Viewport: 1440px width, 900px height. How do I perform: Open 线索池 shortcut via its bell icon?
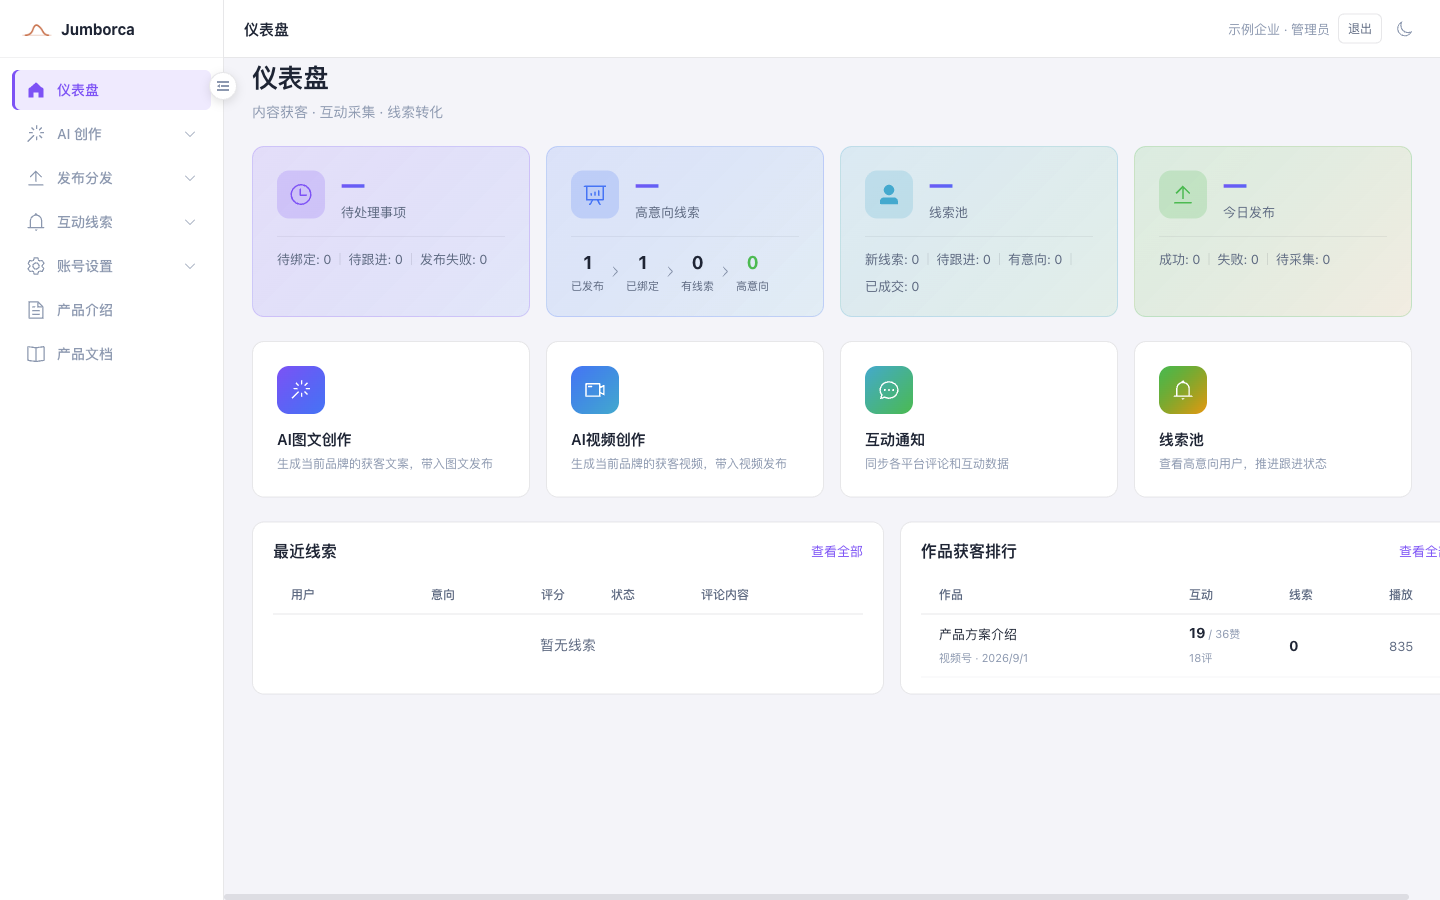click(x=1183, y=390)
